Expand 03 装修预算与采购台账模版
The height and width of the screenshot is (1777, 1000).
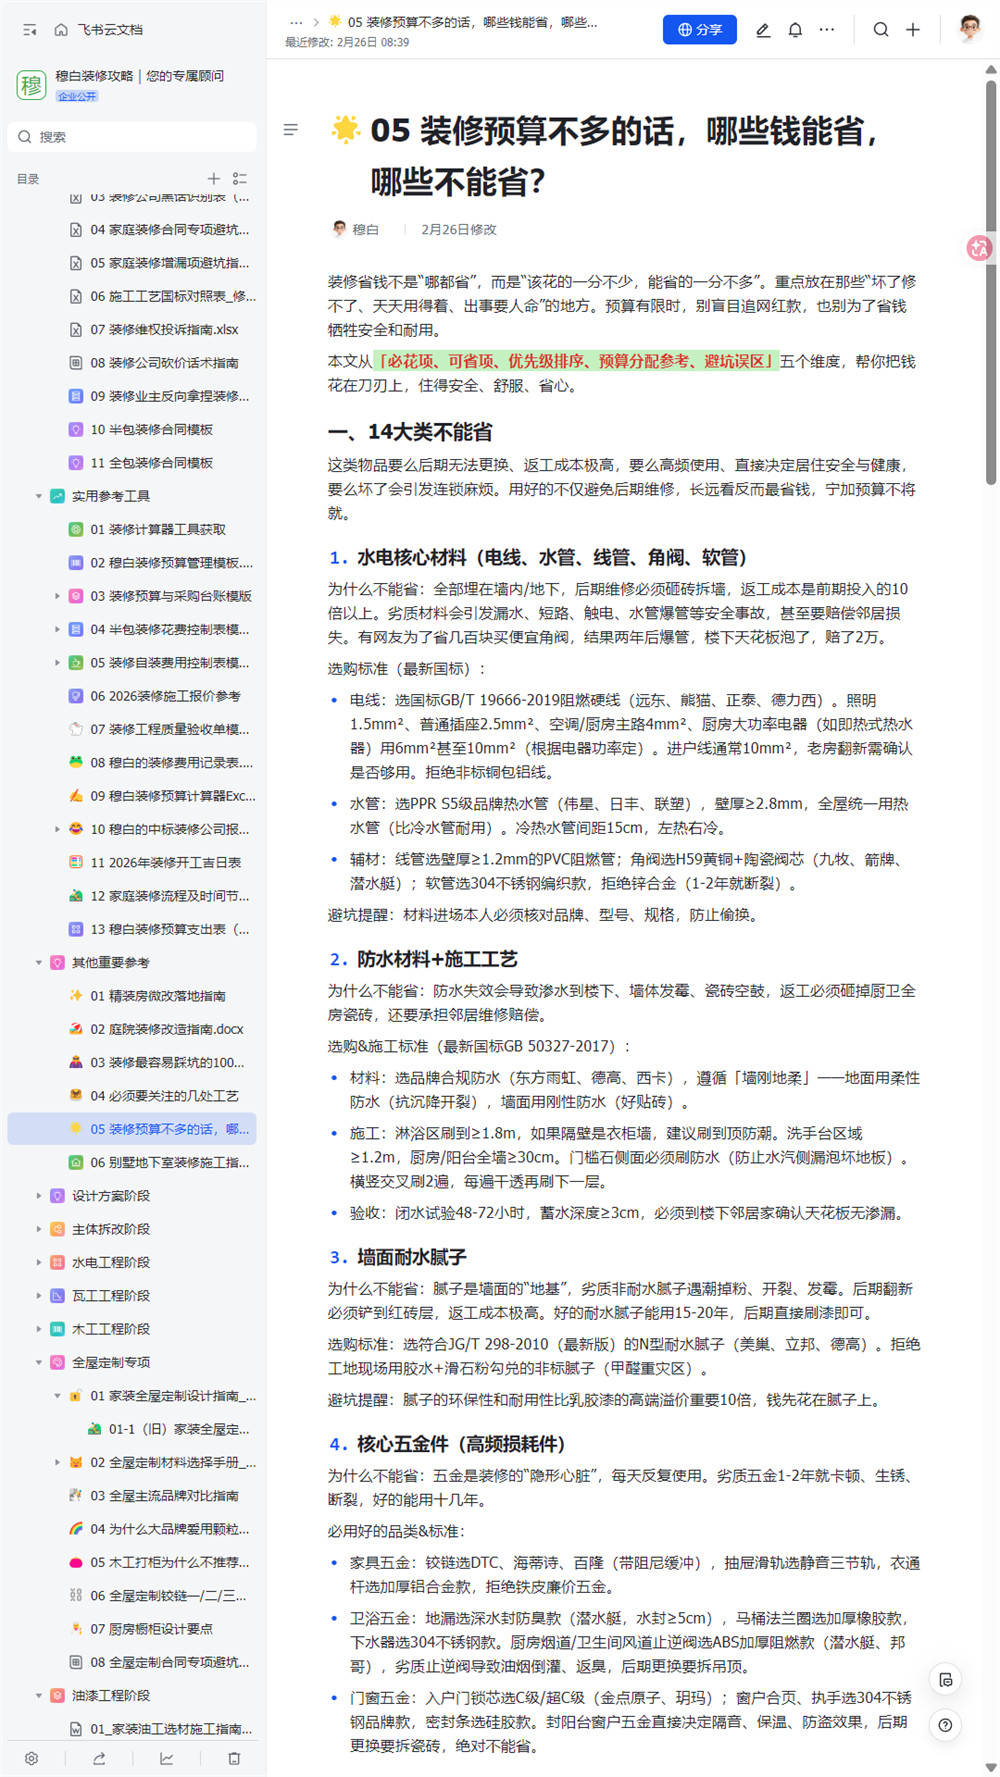pyautogui.click(x=57, y=596)
